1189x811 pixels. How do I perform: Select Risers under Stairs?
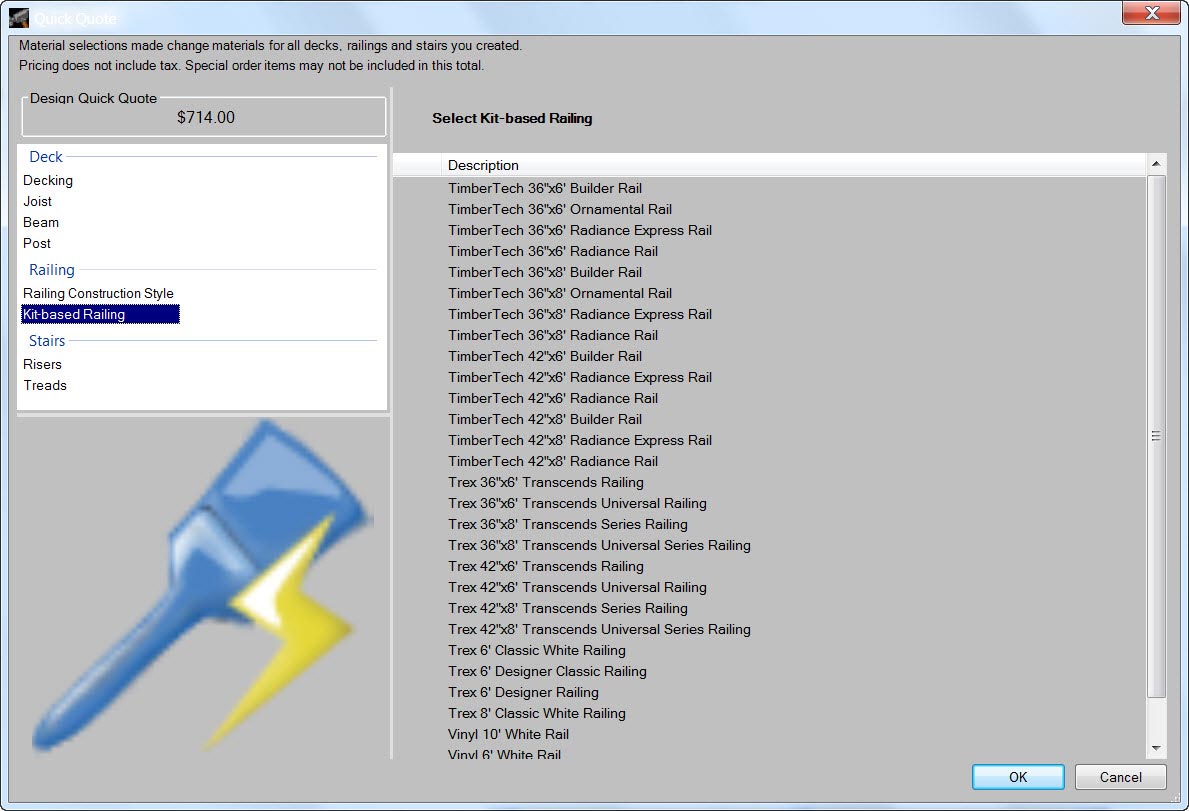click(x=42, y=365)
